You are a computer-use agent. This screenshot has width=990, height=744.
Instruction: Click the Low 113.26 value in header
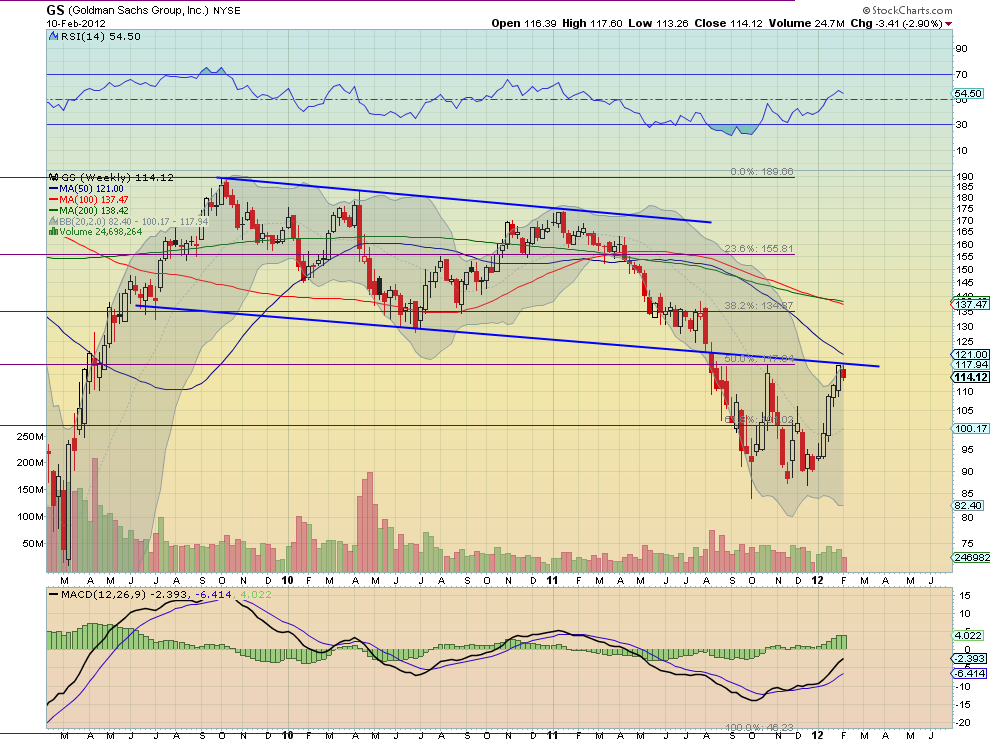tap(658, 23)
